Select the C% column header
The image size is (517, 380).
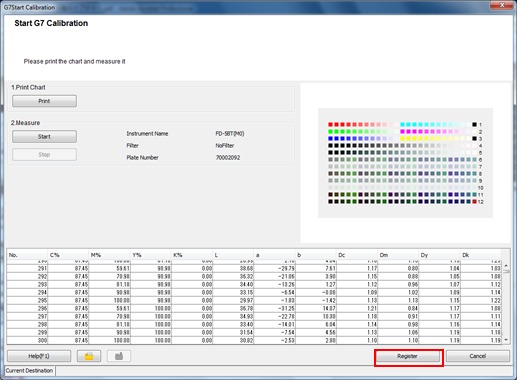click(68, 255)
